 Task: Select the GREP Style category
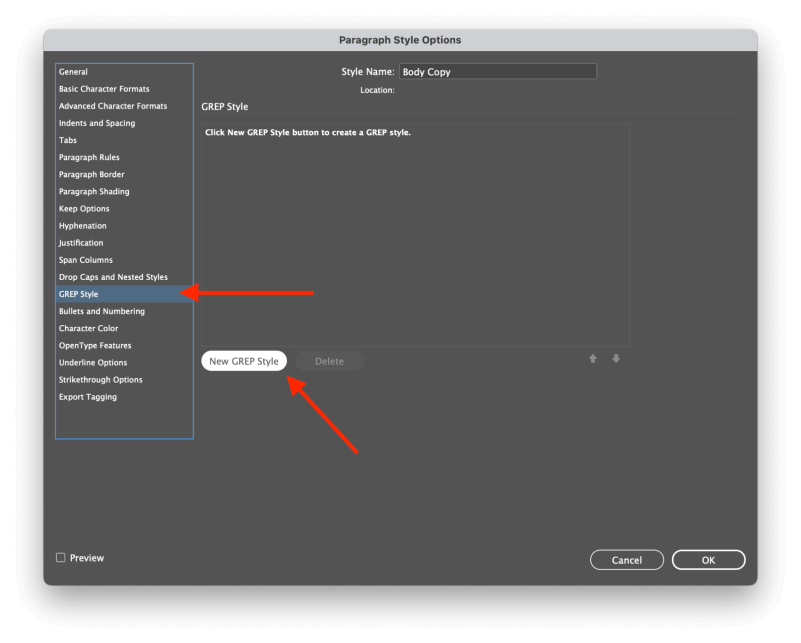pyautogui.click(x=124, y=294)
